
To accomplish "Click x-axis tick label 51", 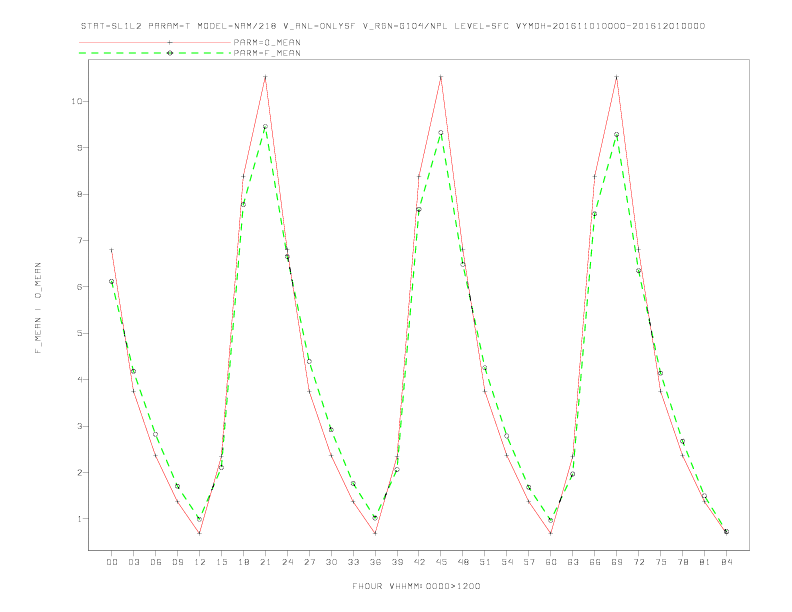I will click(x=485, y=562).
